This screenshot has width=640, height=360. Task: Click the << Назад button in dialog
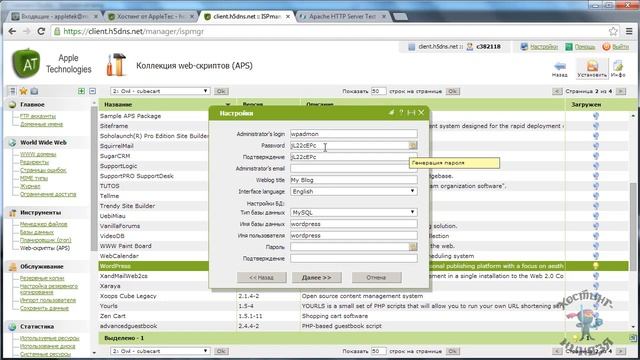point(262,278)
